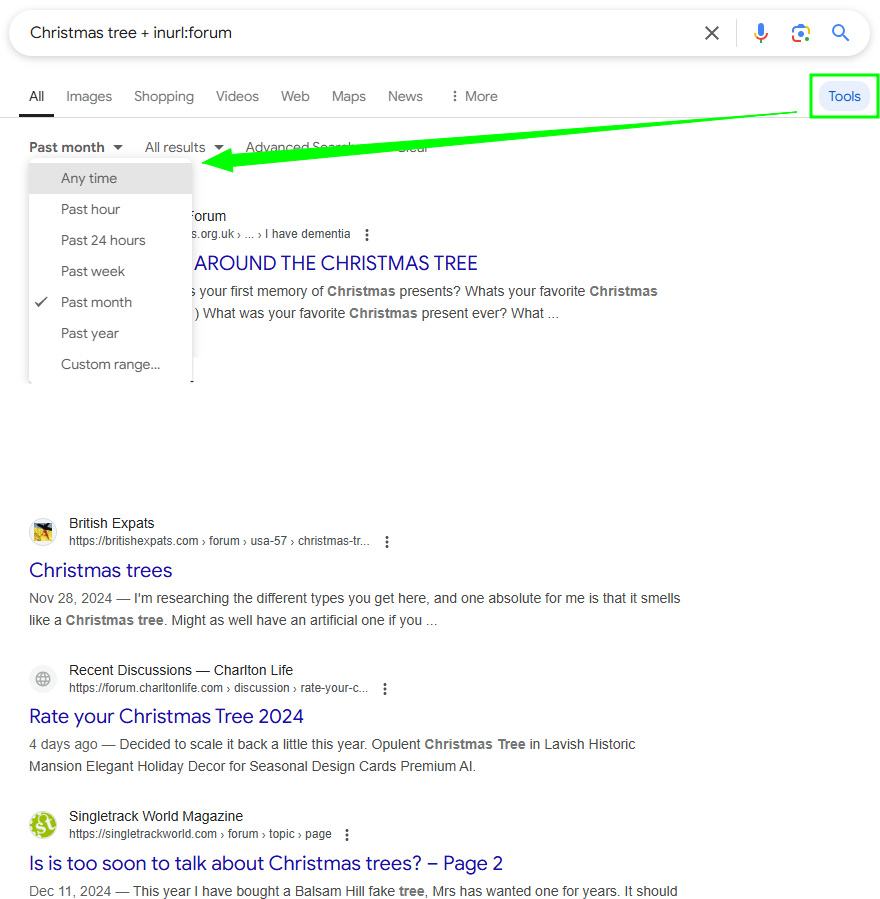The image size is (880, 899).
Task: Open the All results dropdown
Action: [x=184, y=147]
